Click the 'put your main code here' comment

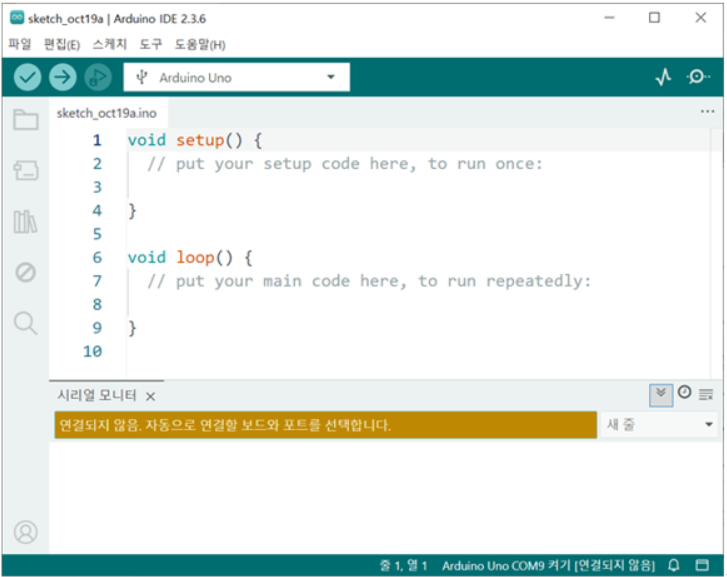tap(369, 281)
